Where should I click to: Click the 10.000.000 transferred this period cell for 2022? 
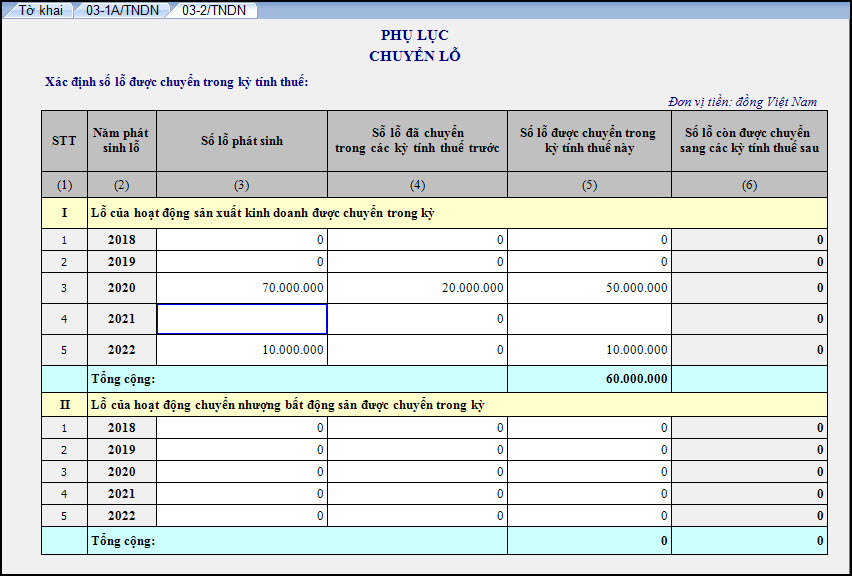[589, 350]
